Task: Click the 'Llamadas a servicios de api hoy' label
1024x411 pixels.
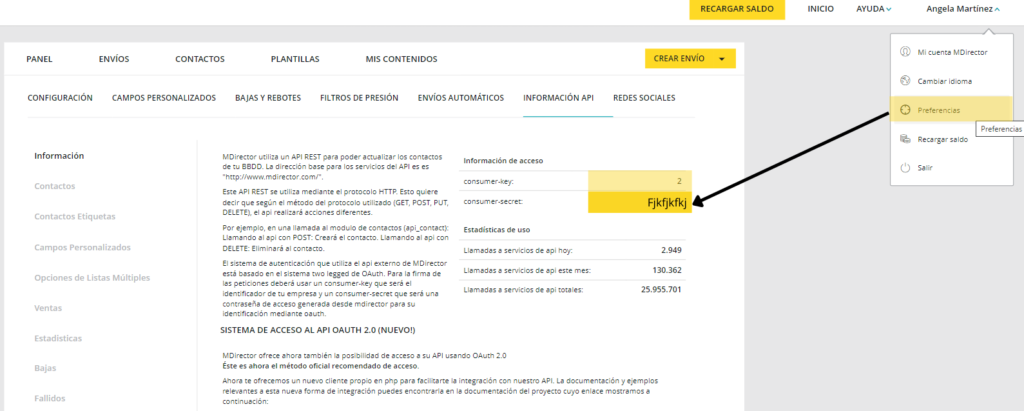Action: (x=518, y=251)
